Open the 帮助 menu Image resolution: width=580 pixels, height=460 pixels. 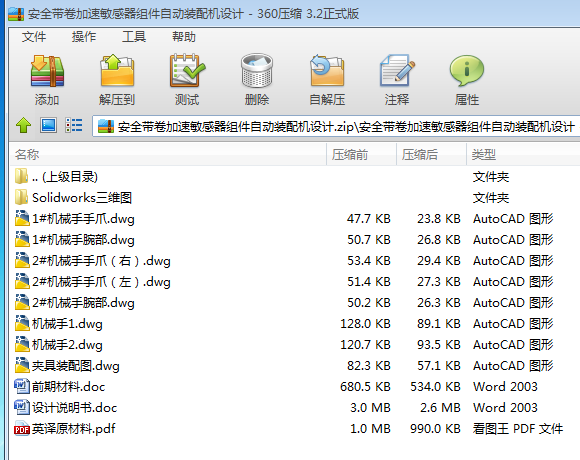(184, 37)
